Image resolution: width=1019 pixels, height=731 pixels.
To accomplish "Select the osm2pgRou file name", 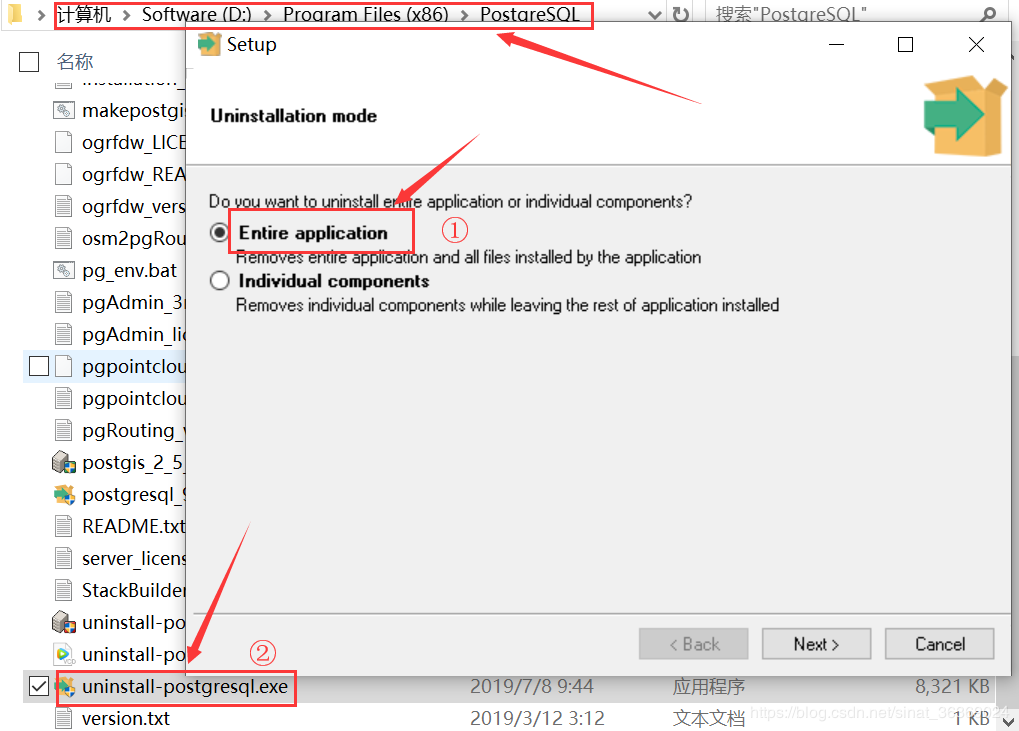I will click(134, 238).
